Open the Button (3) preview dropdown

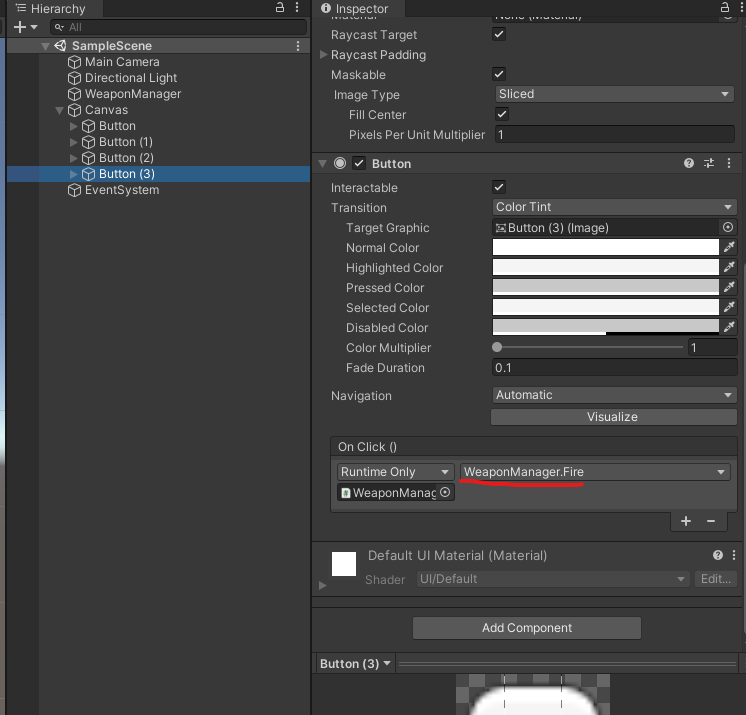(355, 664)
